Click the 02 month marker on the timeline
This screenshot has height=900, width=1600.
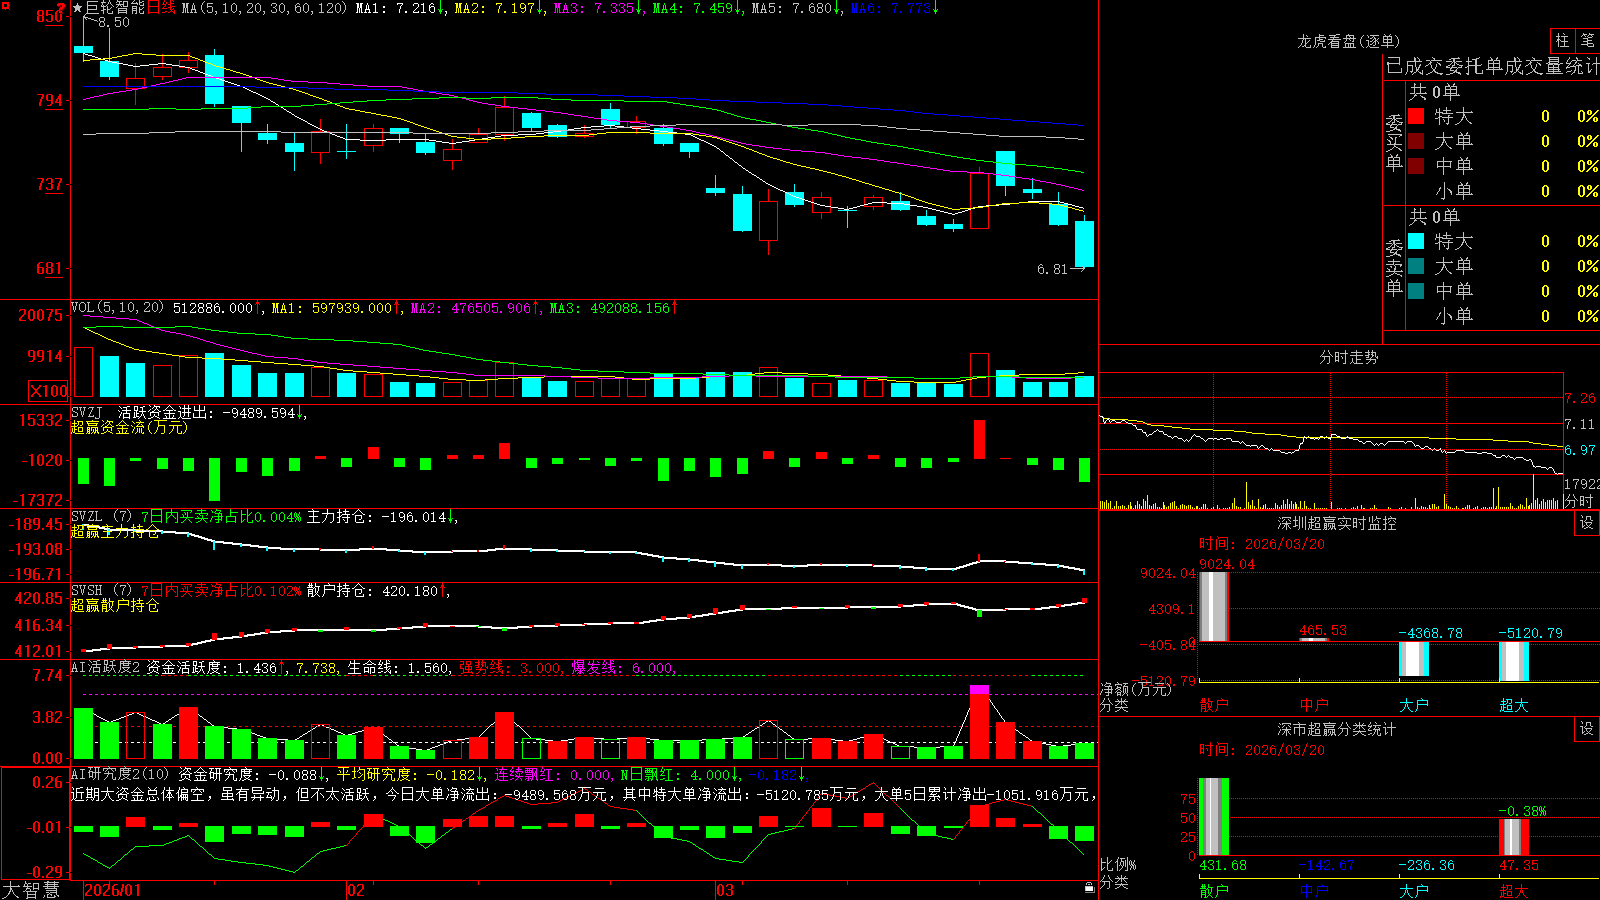click(x=356, y=890)
